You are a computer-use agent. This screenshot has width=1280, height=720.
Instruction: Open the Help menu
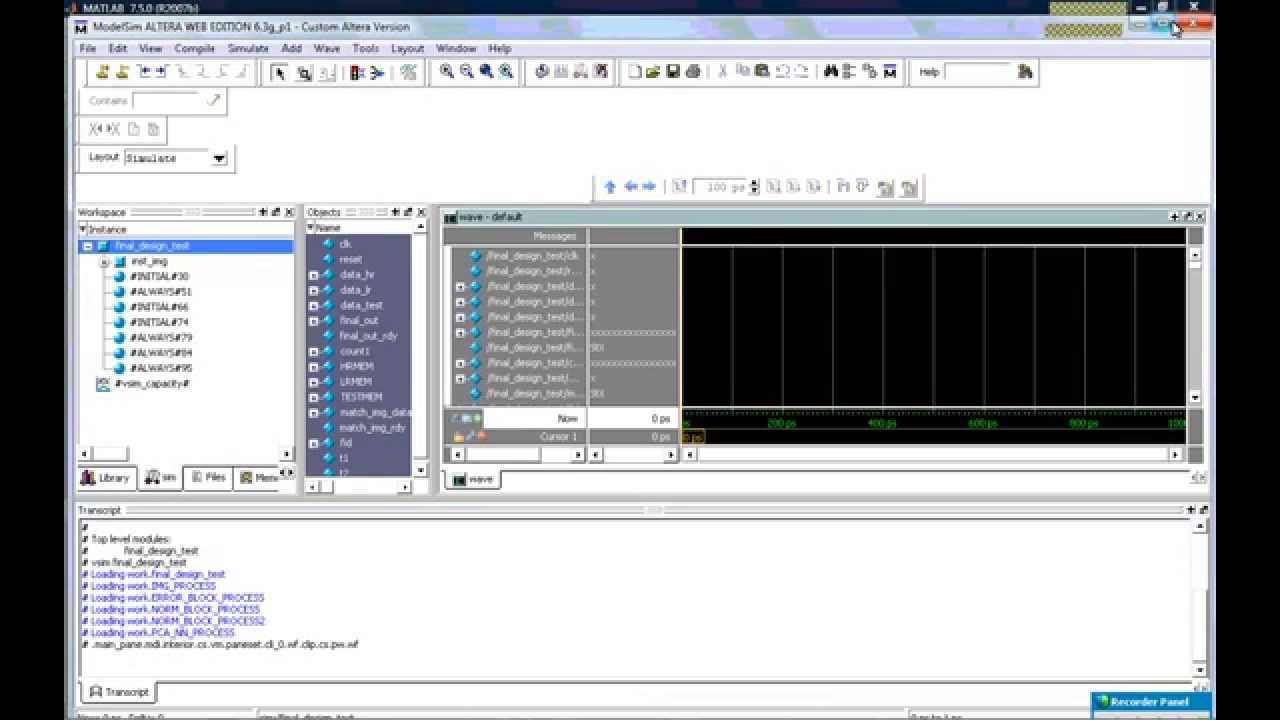[499, 48]
